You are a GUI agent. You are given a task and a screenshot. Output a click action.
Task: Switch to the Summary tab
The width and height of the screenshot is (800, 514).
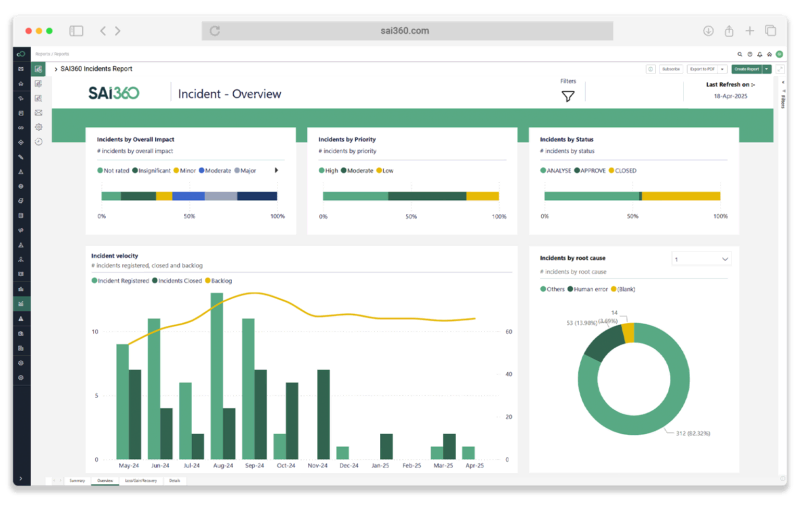coord(77,481)
